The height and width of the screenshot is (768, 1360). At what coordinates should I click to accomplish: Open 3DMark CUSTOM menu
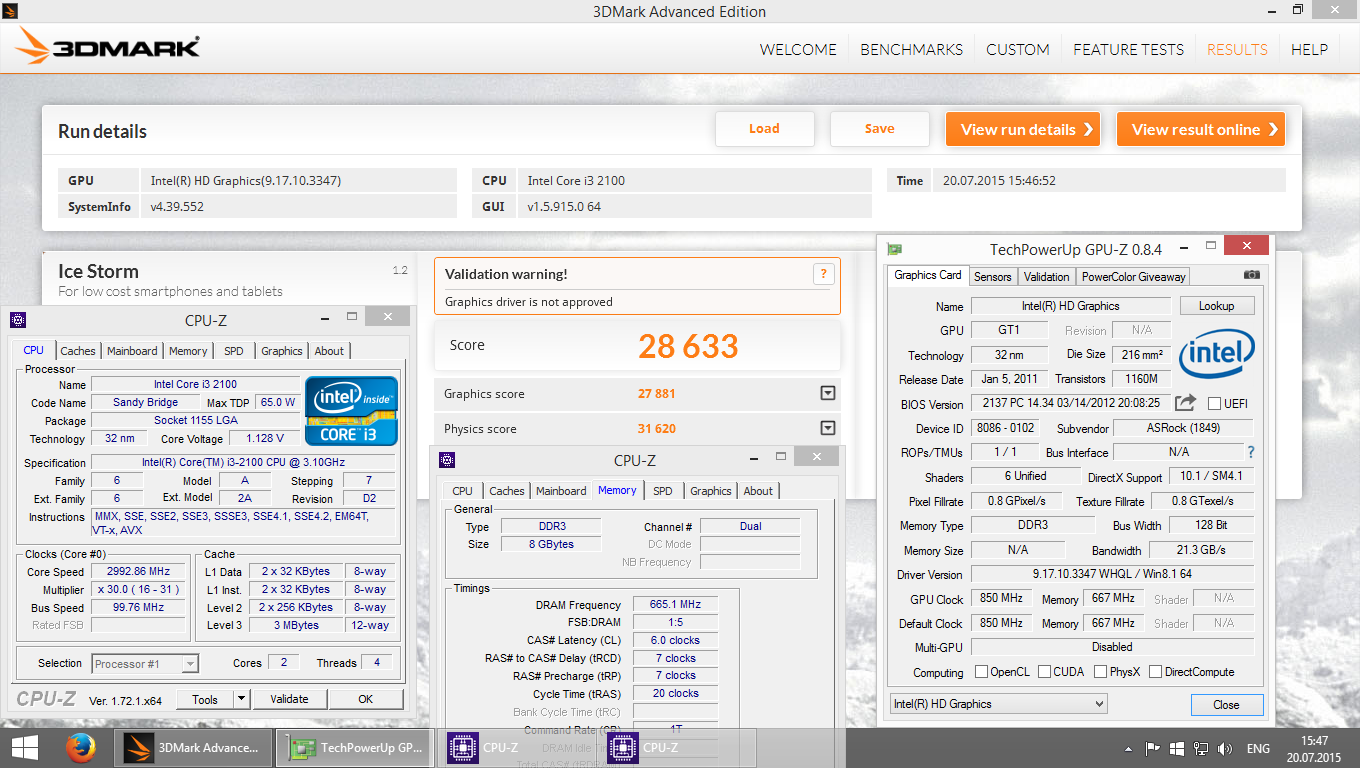pos(1017,49)
